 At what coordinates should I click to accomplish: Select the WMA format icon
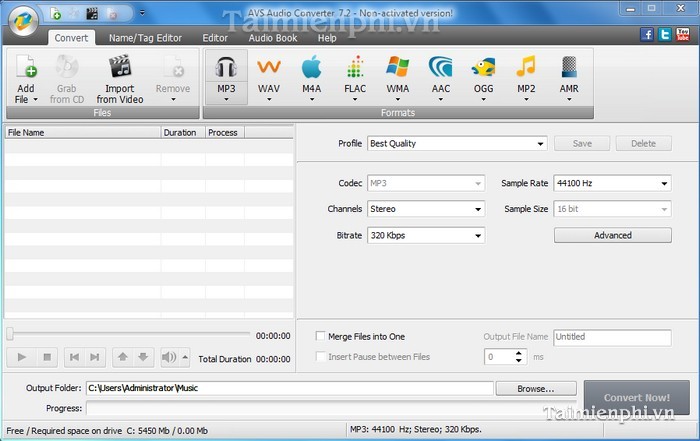(x=398, y=67)
